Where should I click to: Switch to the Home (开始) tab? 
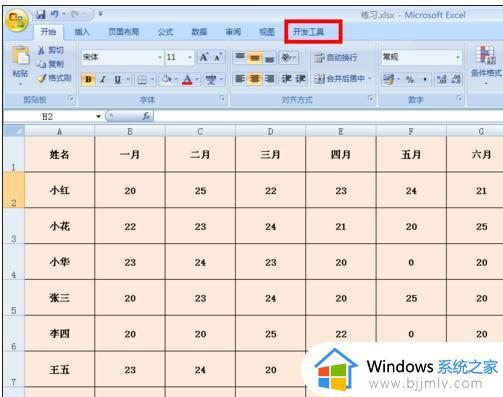48,32
